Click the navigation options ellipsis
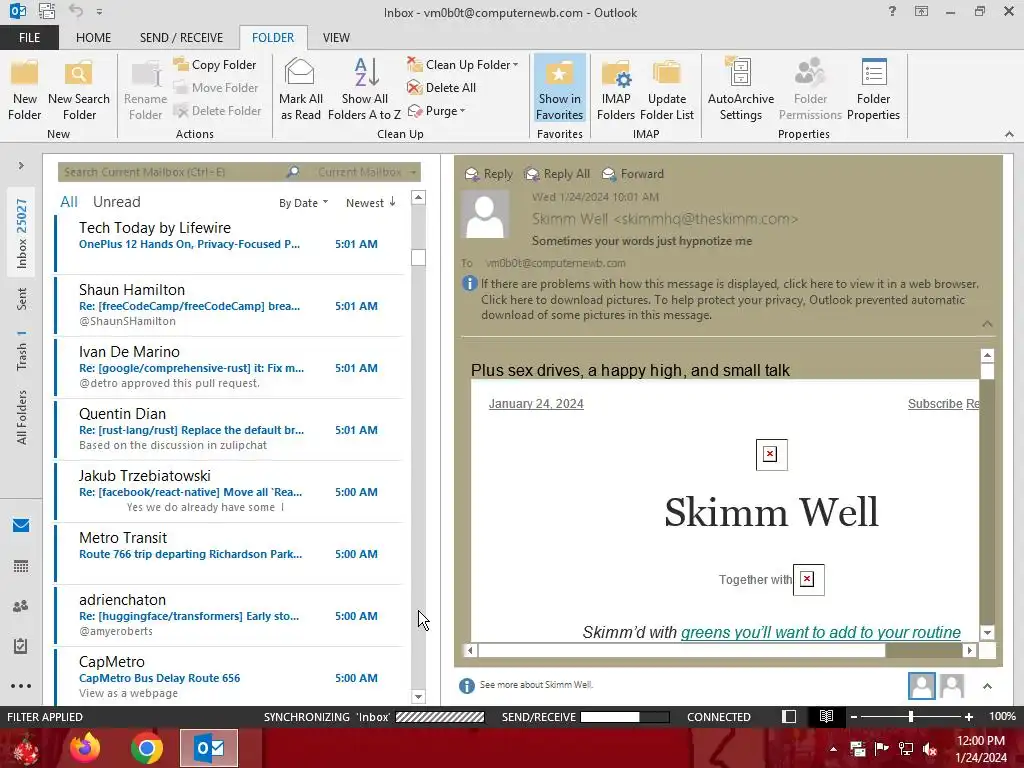This screenshot has height=768, width=1024. coord(21,686)
